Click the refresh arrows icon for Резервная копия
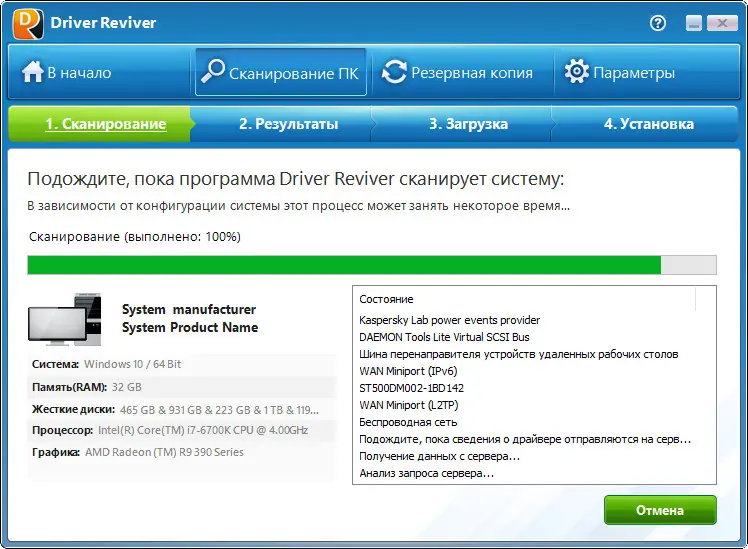This screenshot has height=549, width=748. [394, 72]
